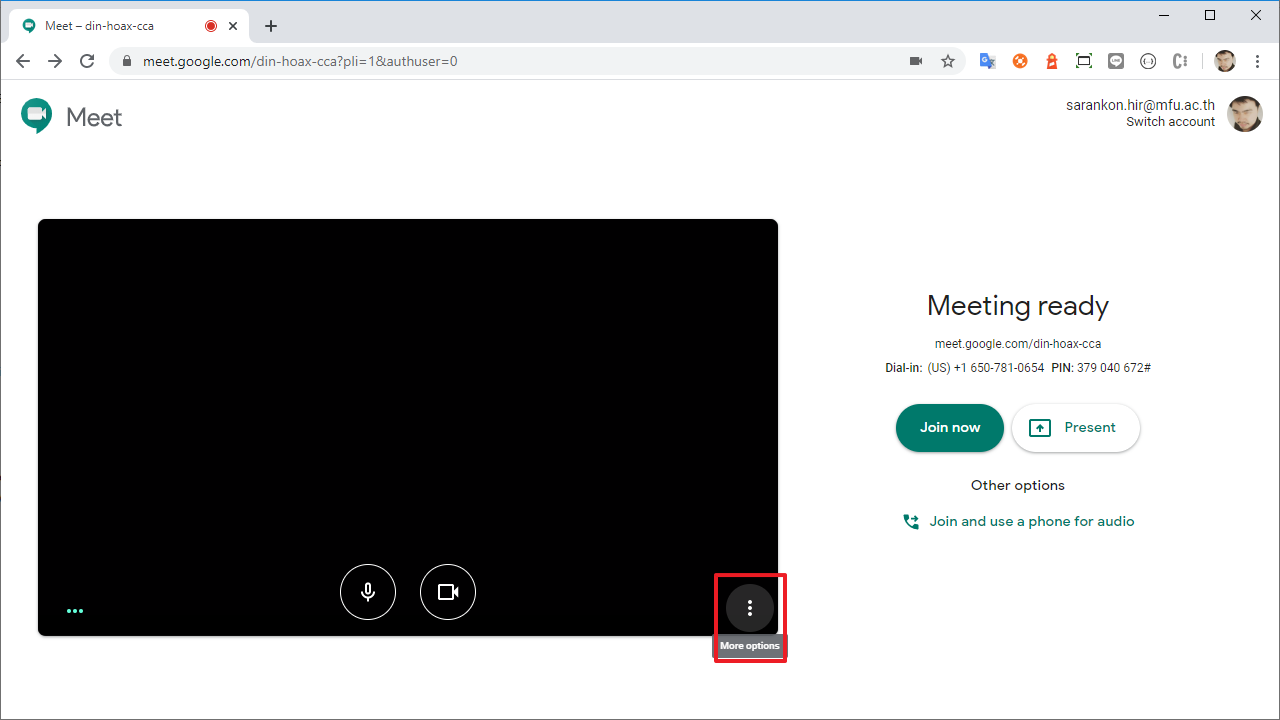This screenshot has width=1280, height=720.
Task: Click the Join now button
Action: (x=950, y=428)
